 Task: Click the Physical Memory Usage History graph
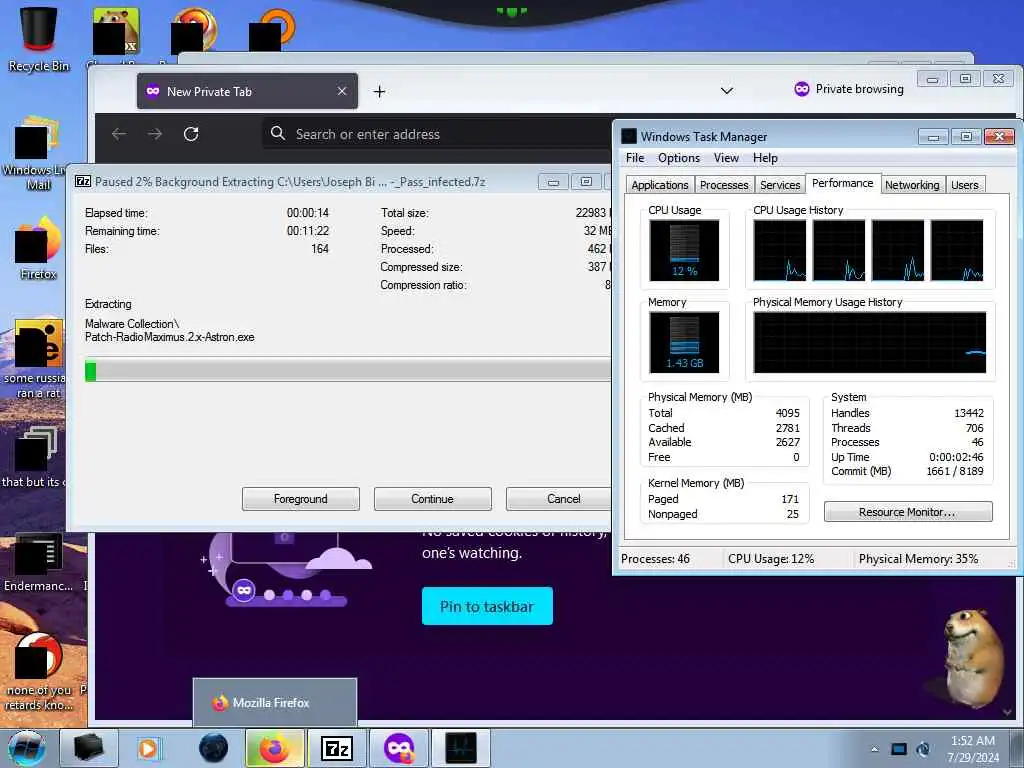(870, 342)
